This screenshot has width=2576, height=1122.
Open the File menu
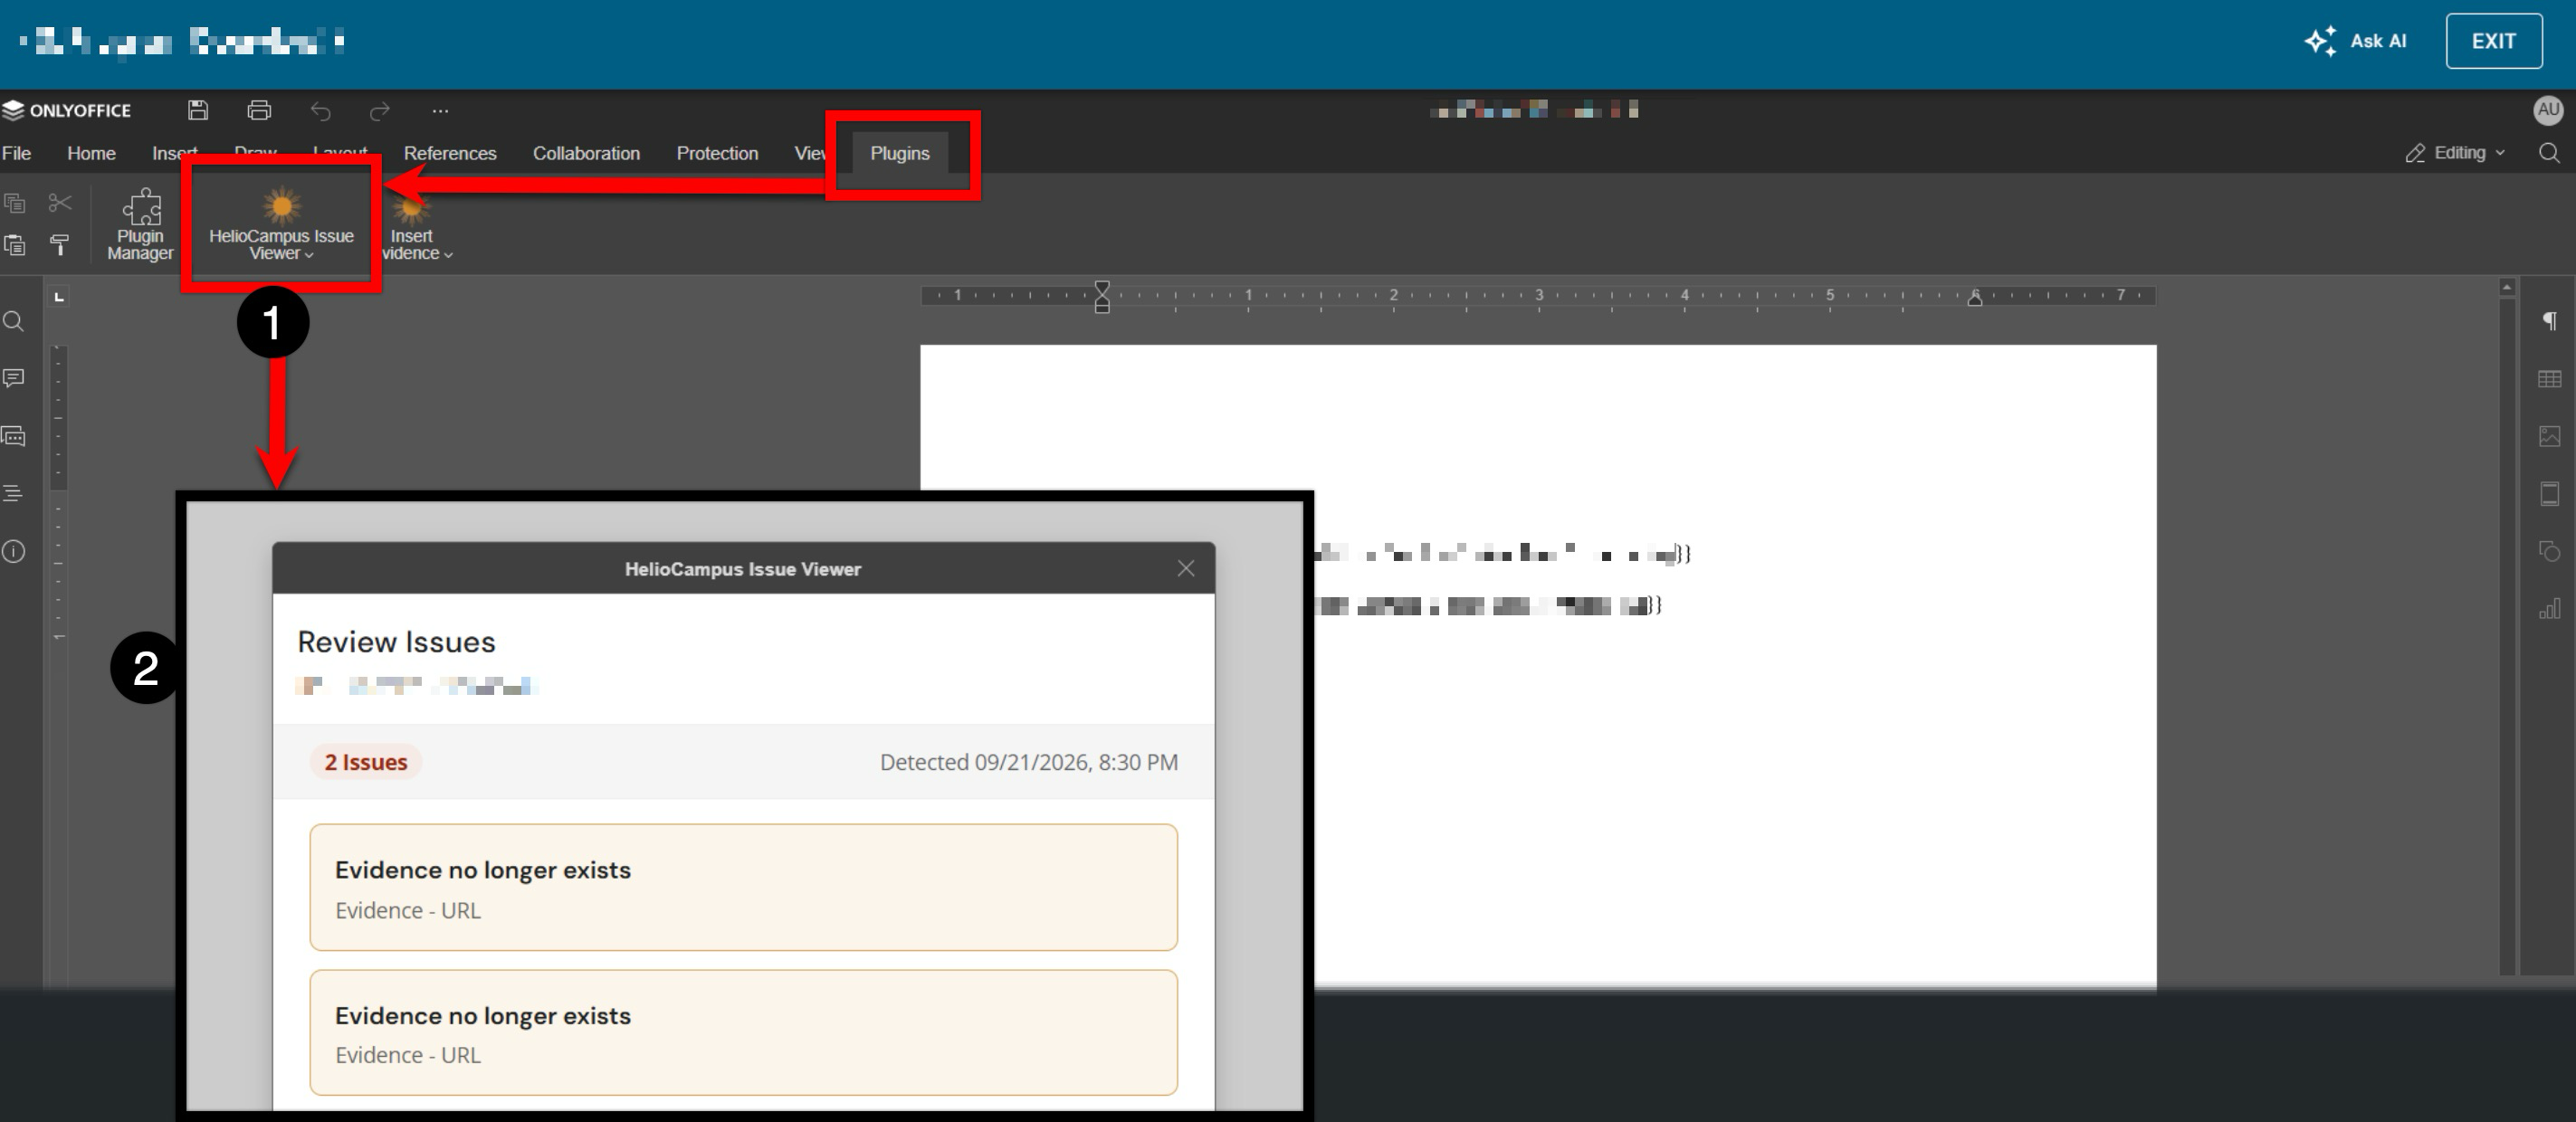pyautogui.click(x=17, y=153)
